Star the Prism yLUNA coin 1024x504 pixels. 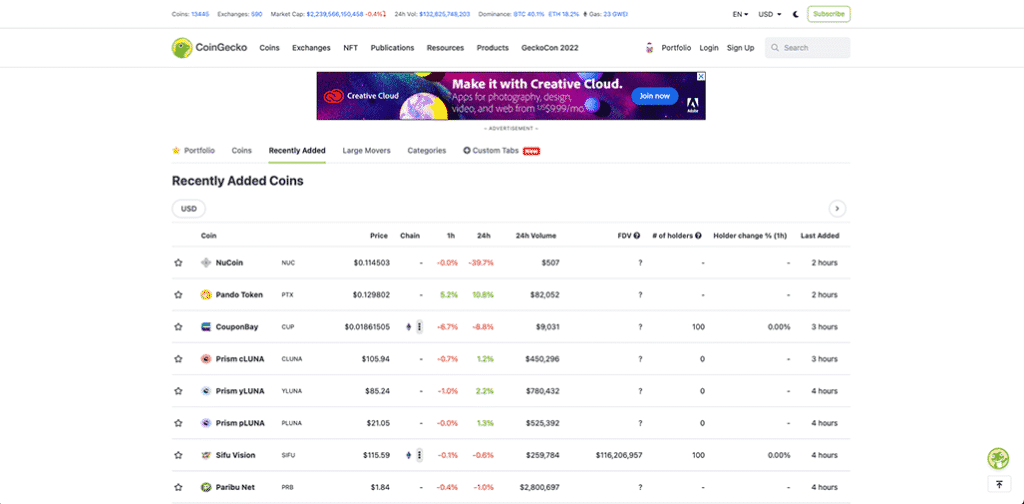coord(178,390)
